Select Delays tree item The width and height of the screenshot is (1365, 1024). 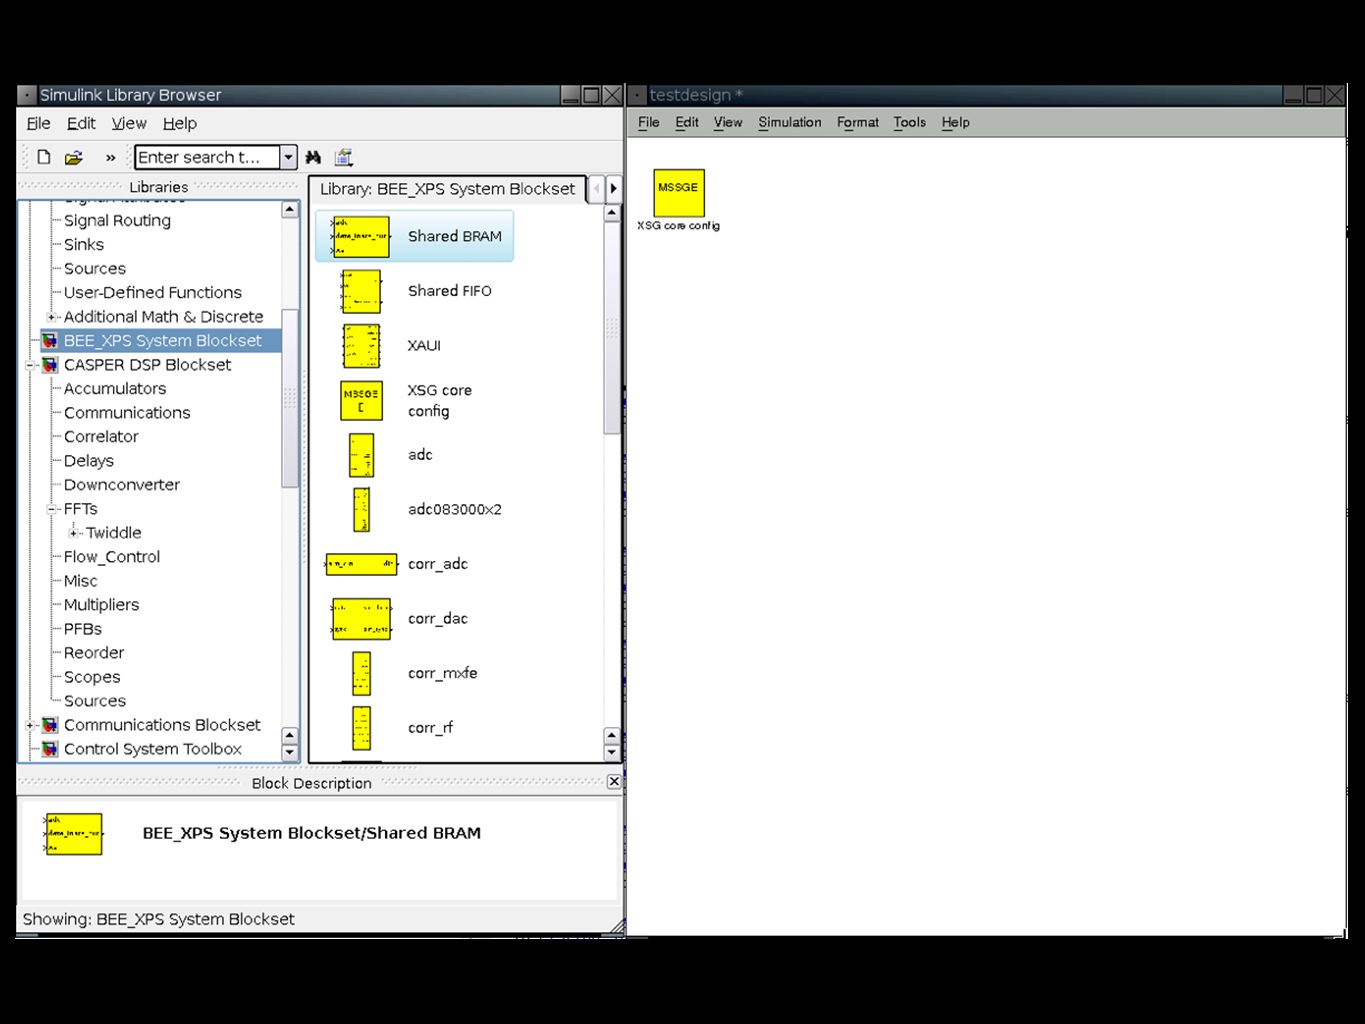[89, 461]
